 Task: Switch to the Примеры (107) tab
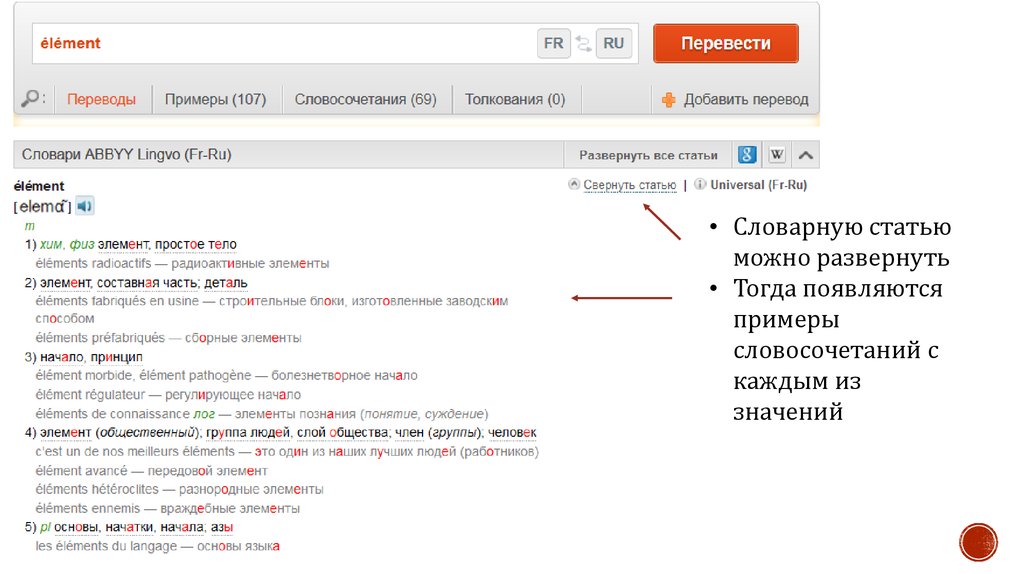tap(215, 100)
